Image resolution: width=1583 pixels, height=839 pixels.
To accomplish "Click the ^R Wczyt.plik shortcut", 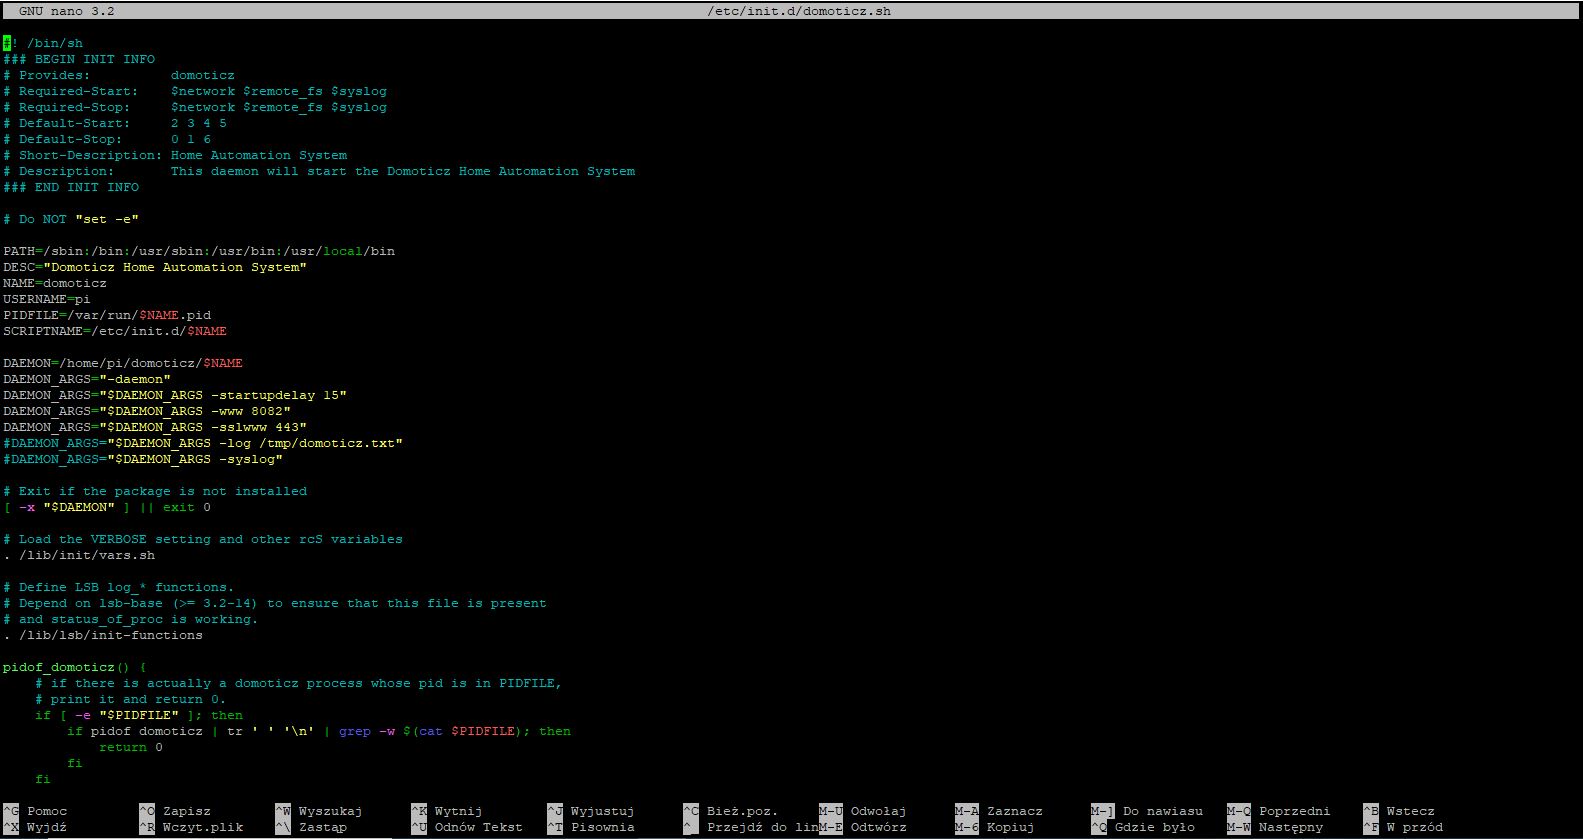I will coord(191,827).
